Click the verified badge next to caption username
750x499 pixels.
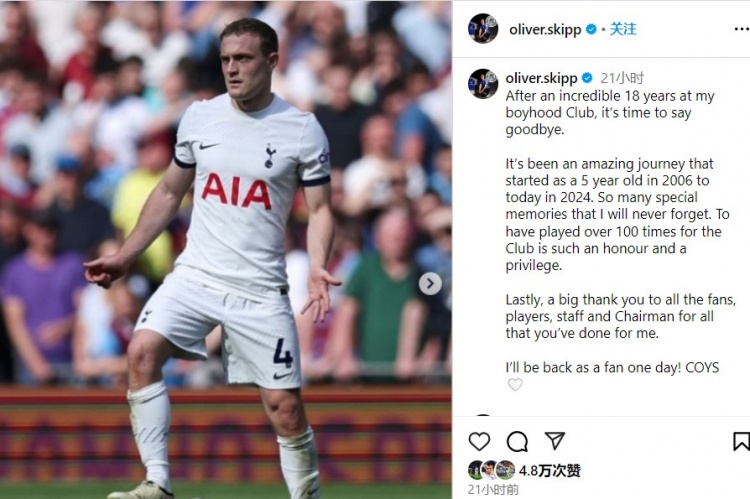[587, 78]
